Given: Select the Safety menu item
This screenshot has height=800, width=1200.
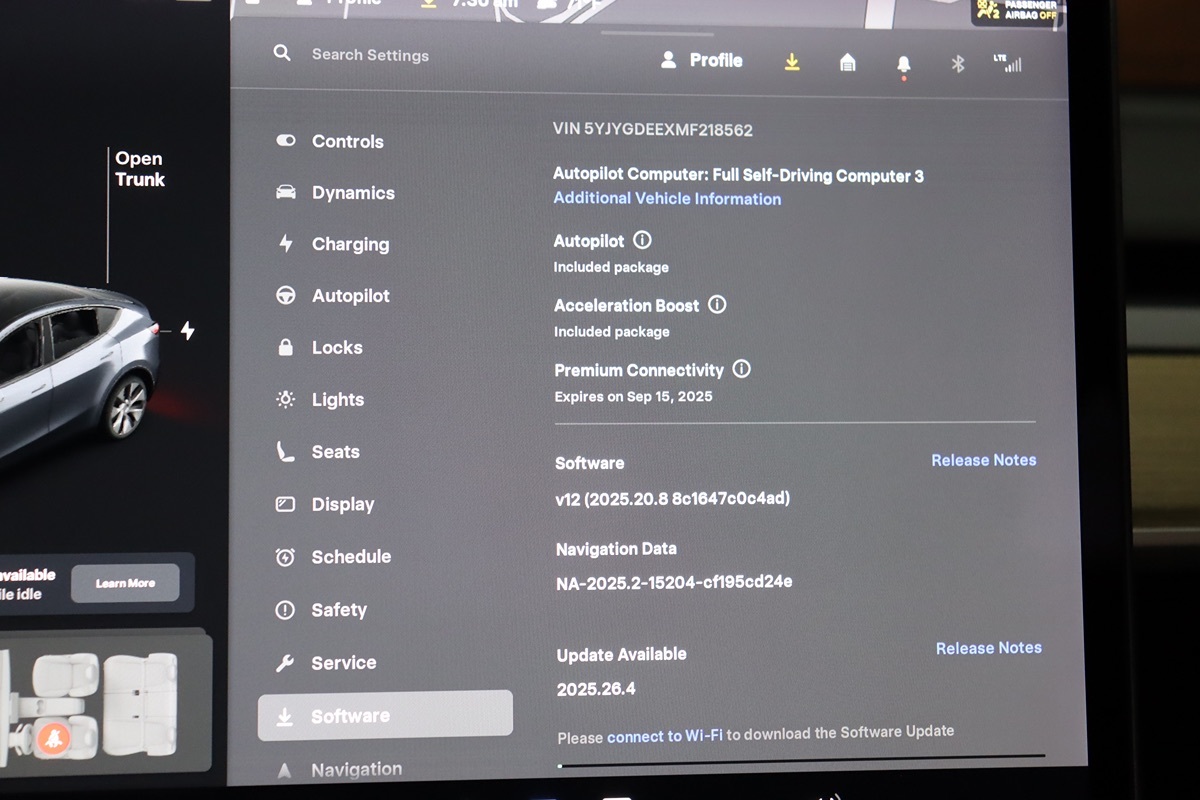Looking at the screenshot, I should click(x=338, y=610).
